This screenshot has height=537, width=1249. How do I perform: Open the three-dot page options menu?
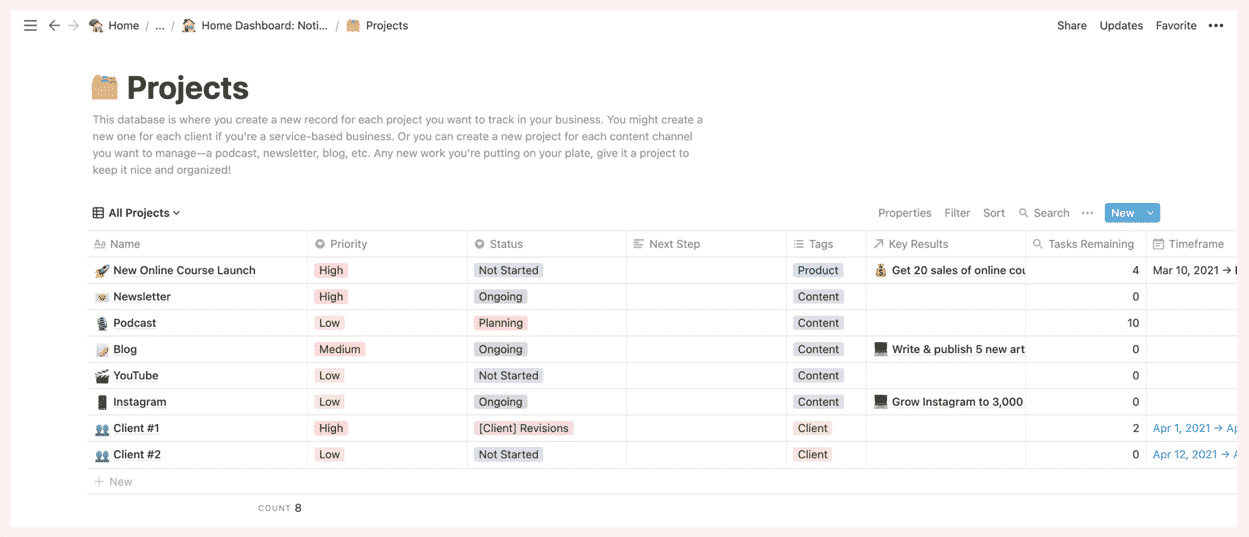tap(1216, 26)
